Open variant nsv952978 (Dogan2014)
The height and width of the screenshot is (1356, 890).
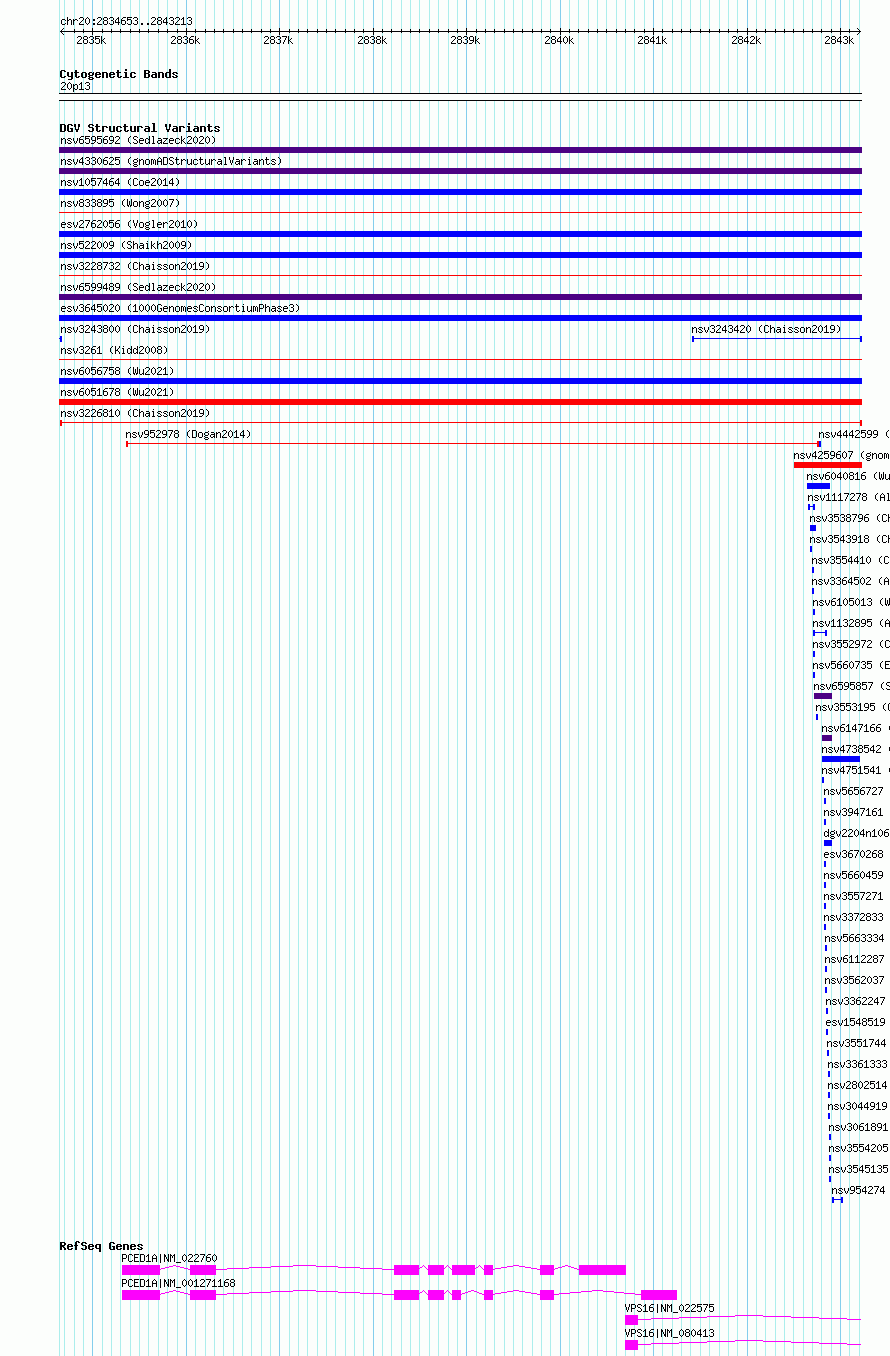click(189, 434)
